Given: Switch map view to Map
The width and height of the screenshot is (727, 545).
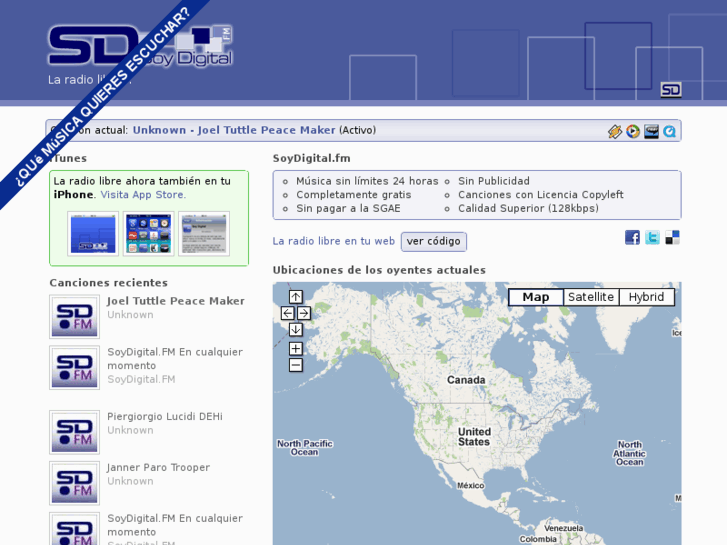Looking at the screenshot, I should click(536, 297).
